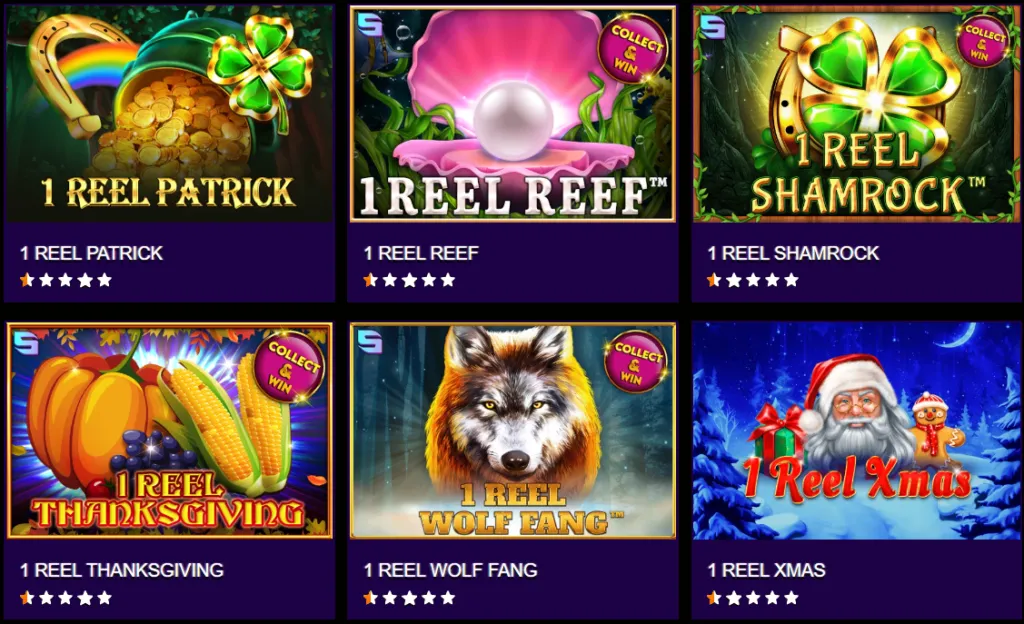Open the 1 Reel Reef pearl thumbnail

(513, 114)
